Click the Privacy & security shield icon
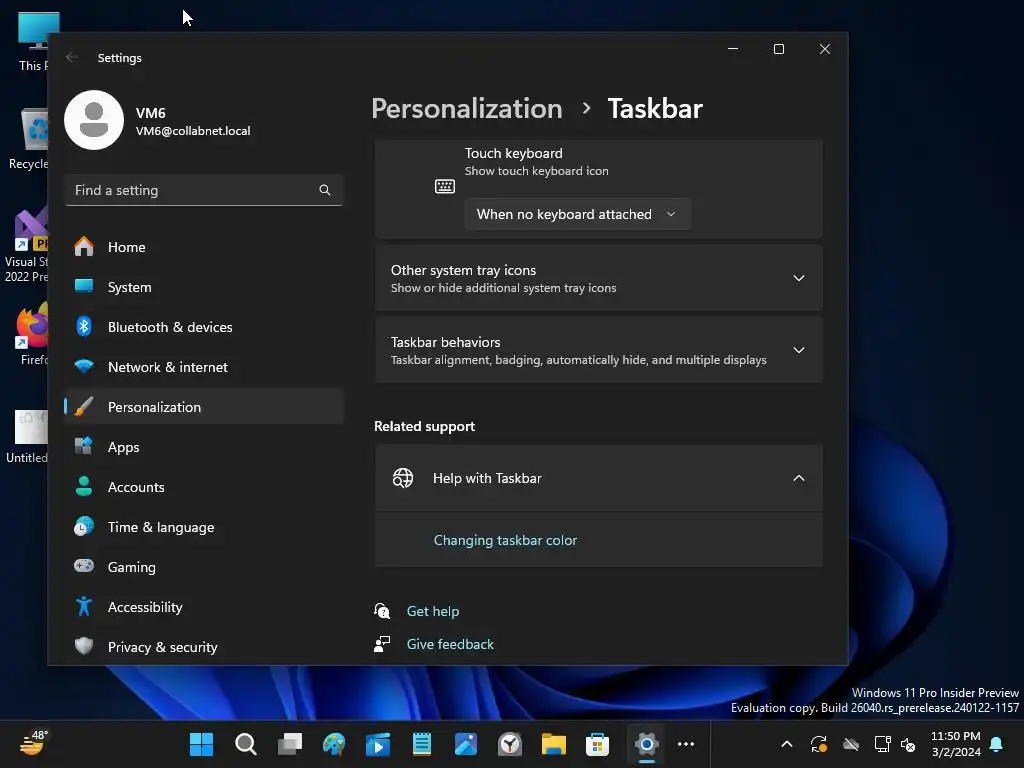This screenshot has height=768, width=1024. pos(84,647)
